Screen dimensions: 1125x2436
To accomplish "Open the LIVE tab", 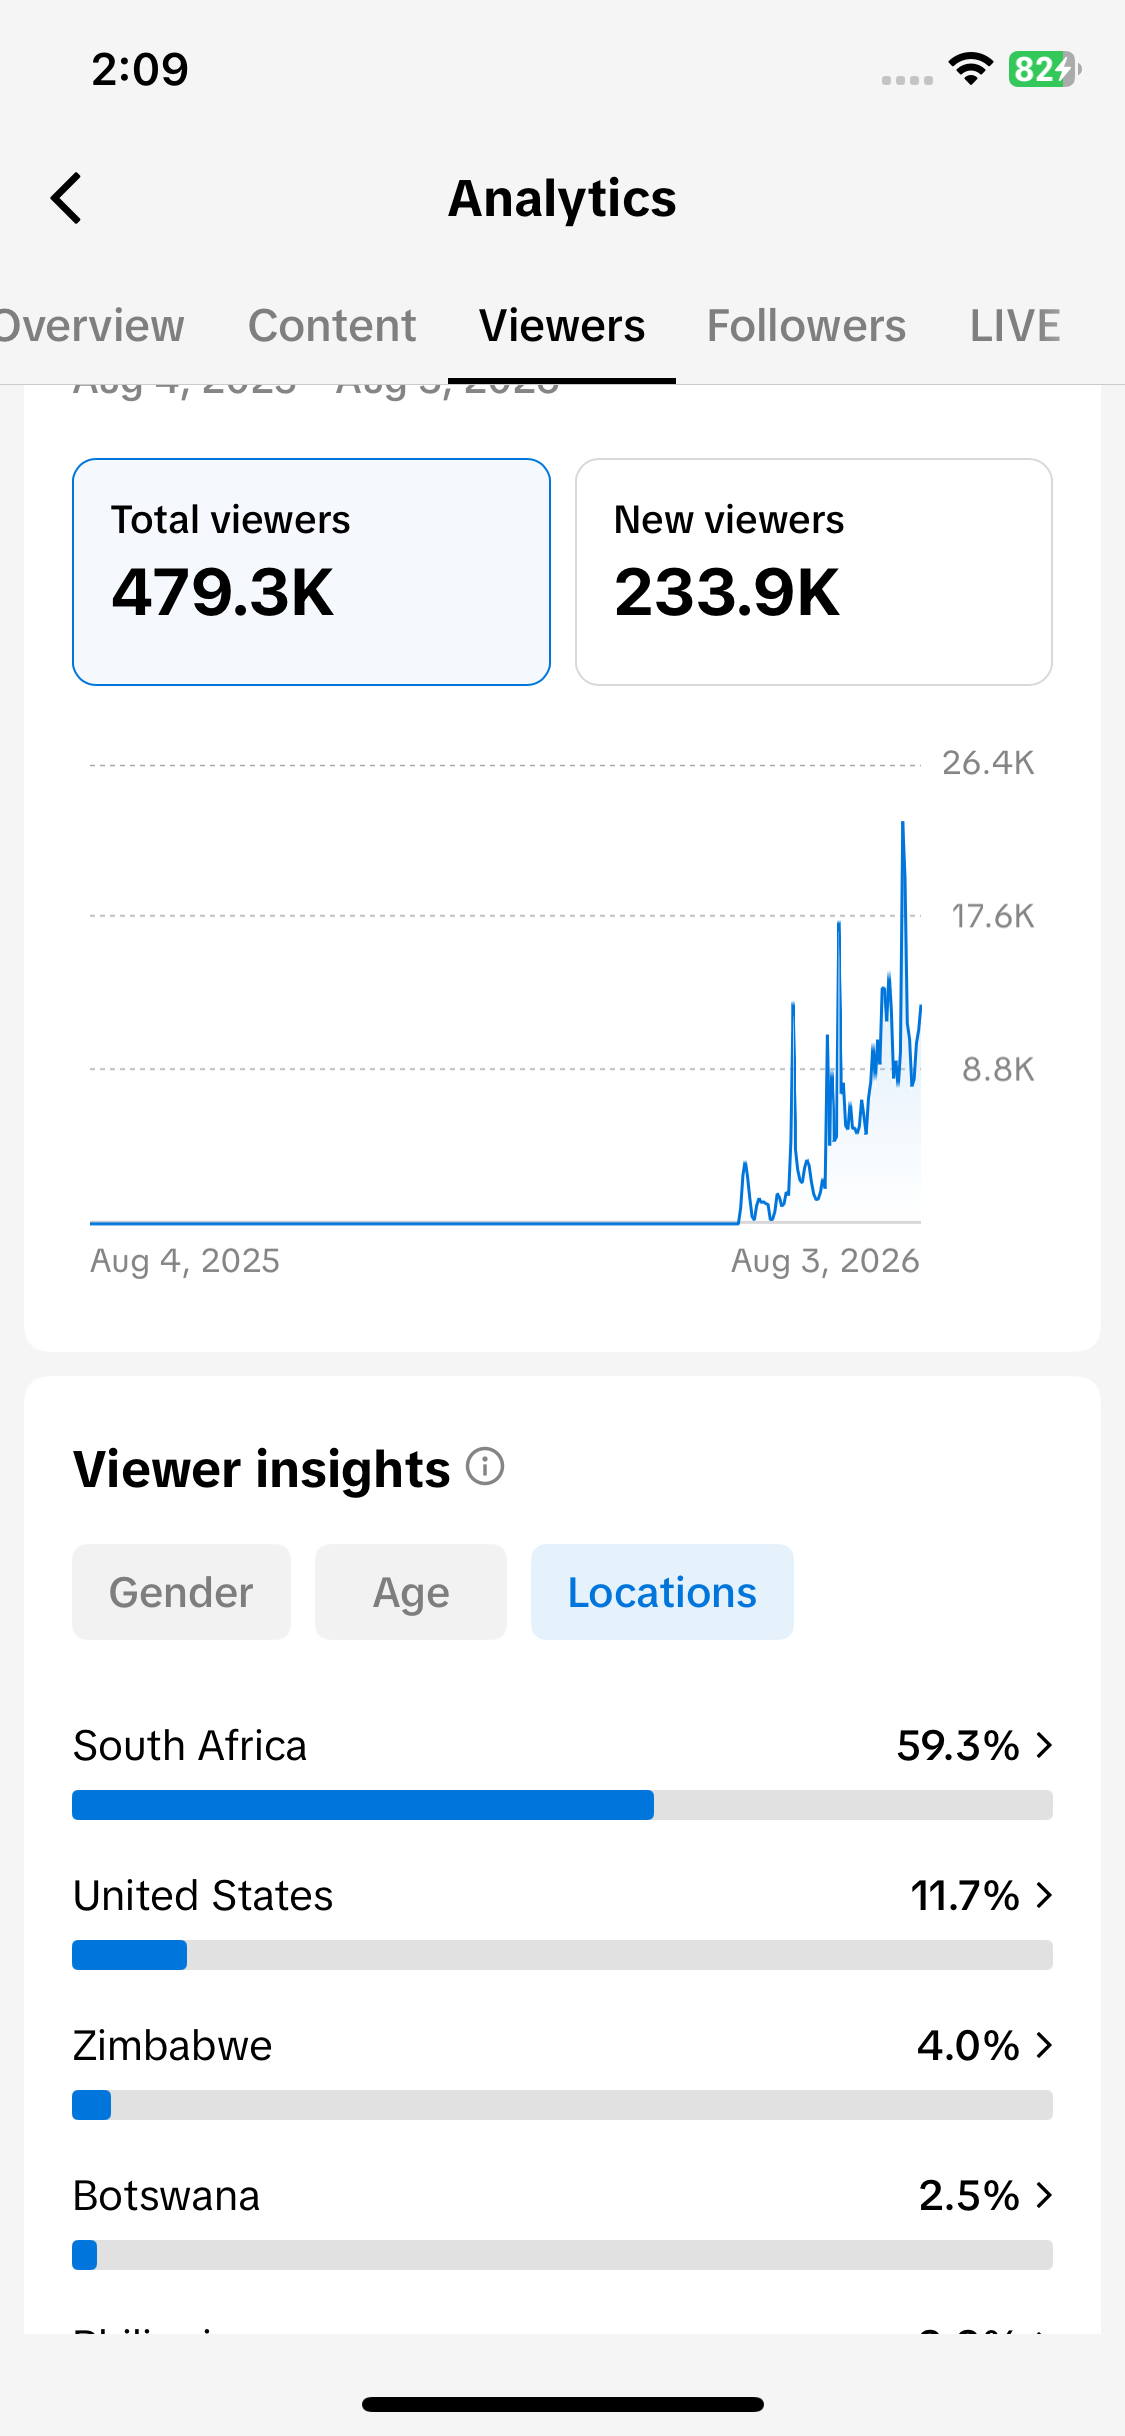I will [x=1015, y=326].
